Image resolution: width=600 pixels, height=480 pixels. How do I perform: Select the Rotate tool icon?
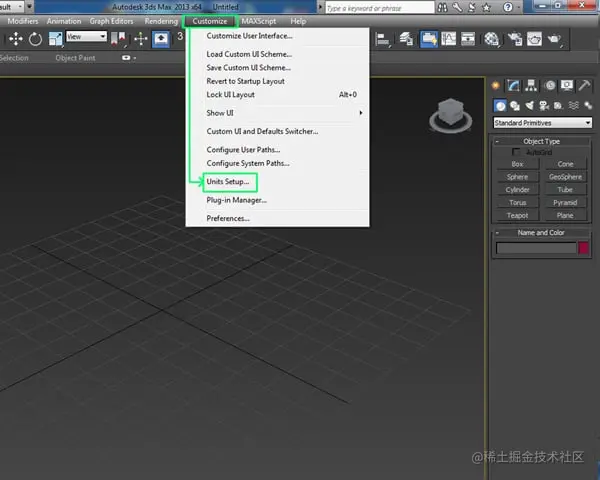click(35, 39)
